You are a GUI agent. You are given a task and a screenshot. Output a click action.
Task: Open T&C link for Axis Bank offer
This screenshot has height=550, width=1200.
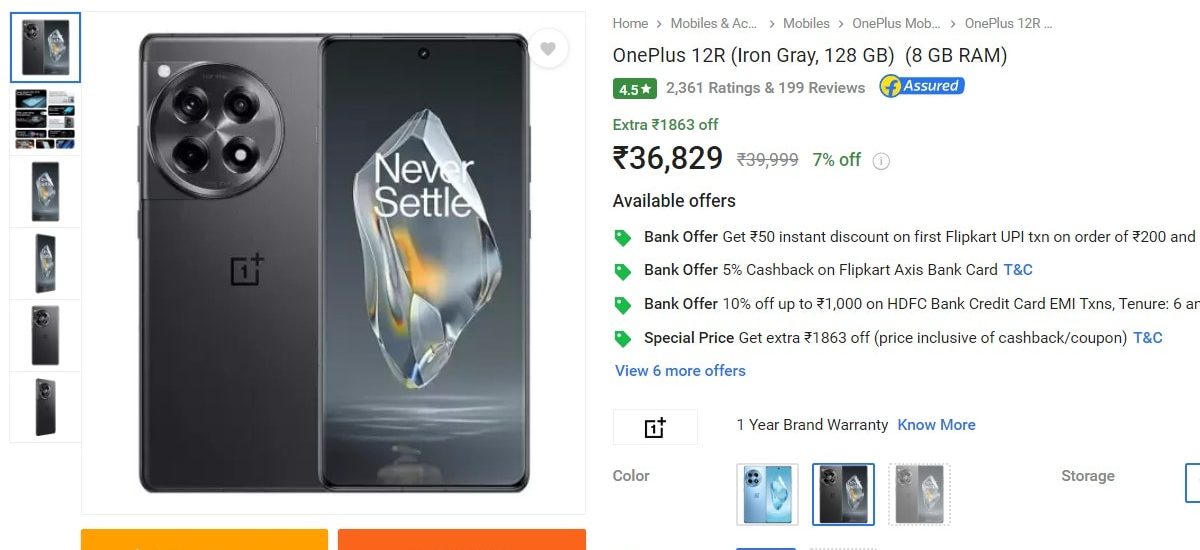[x=1018, y=270]
